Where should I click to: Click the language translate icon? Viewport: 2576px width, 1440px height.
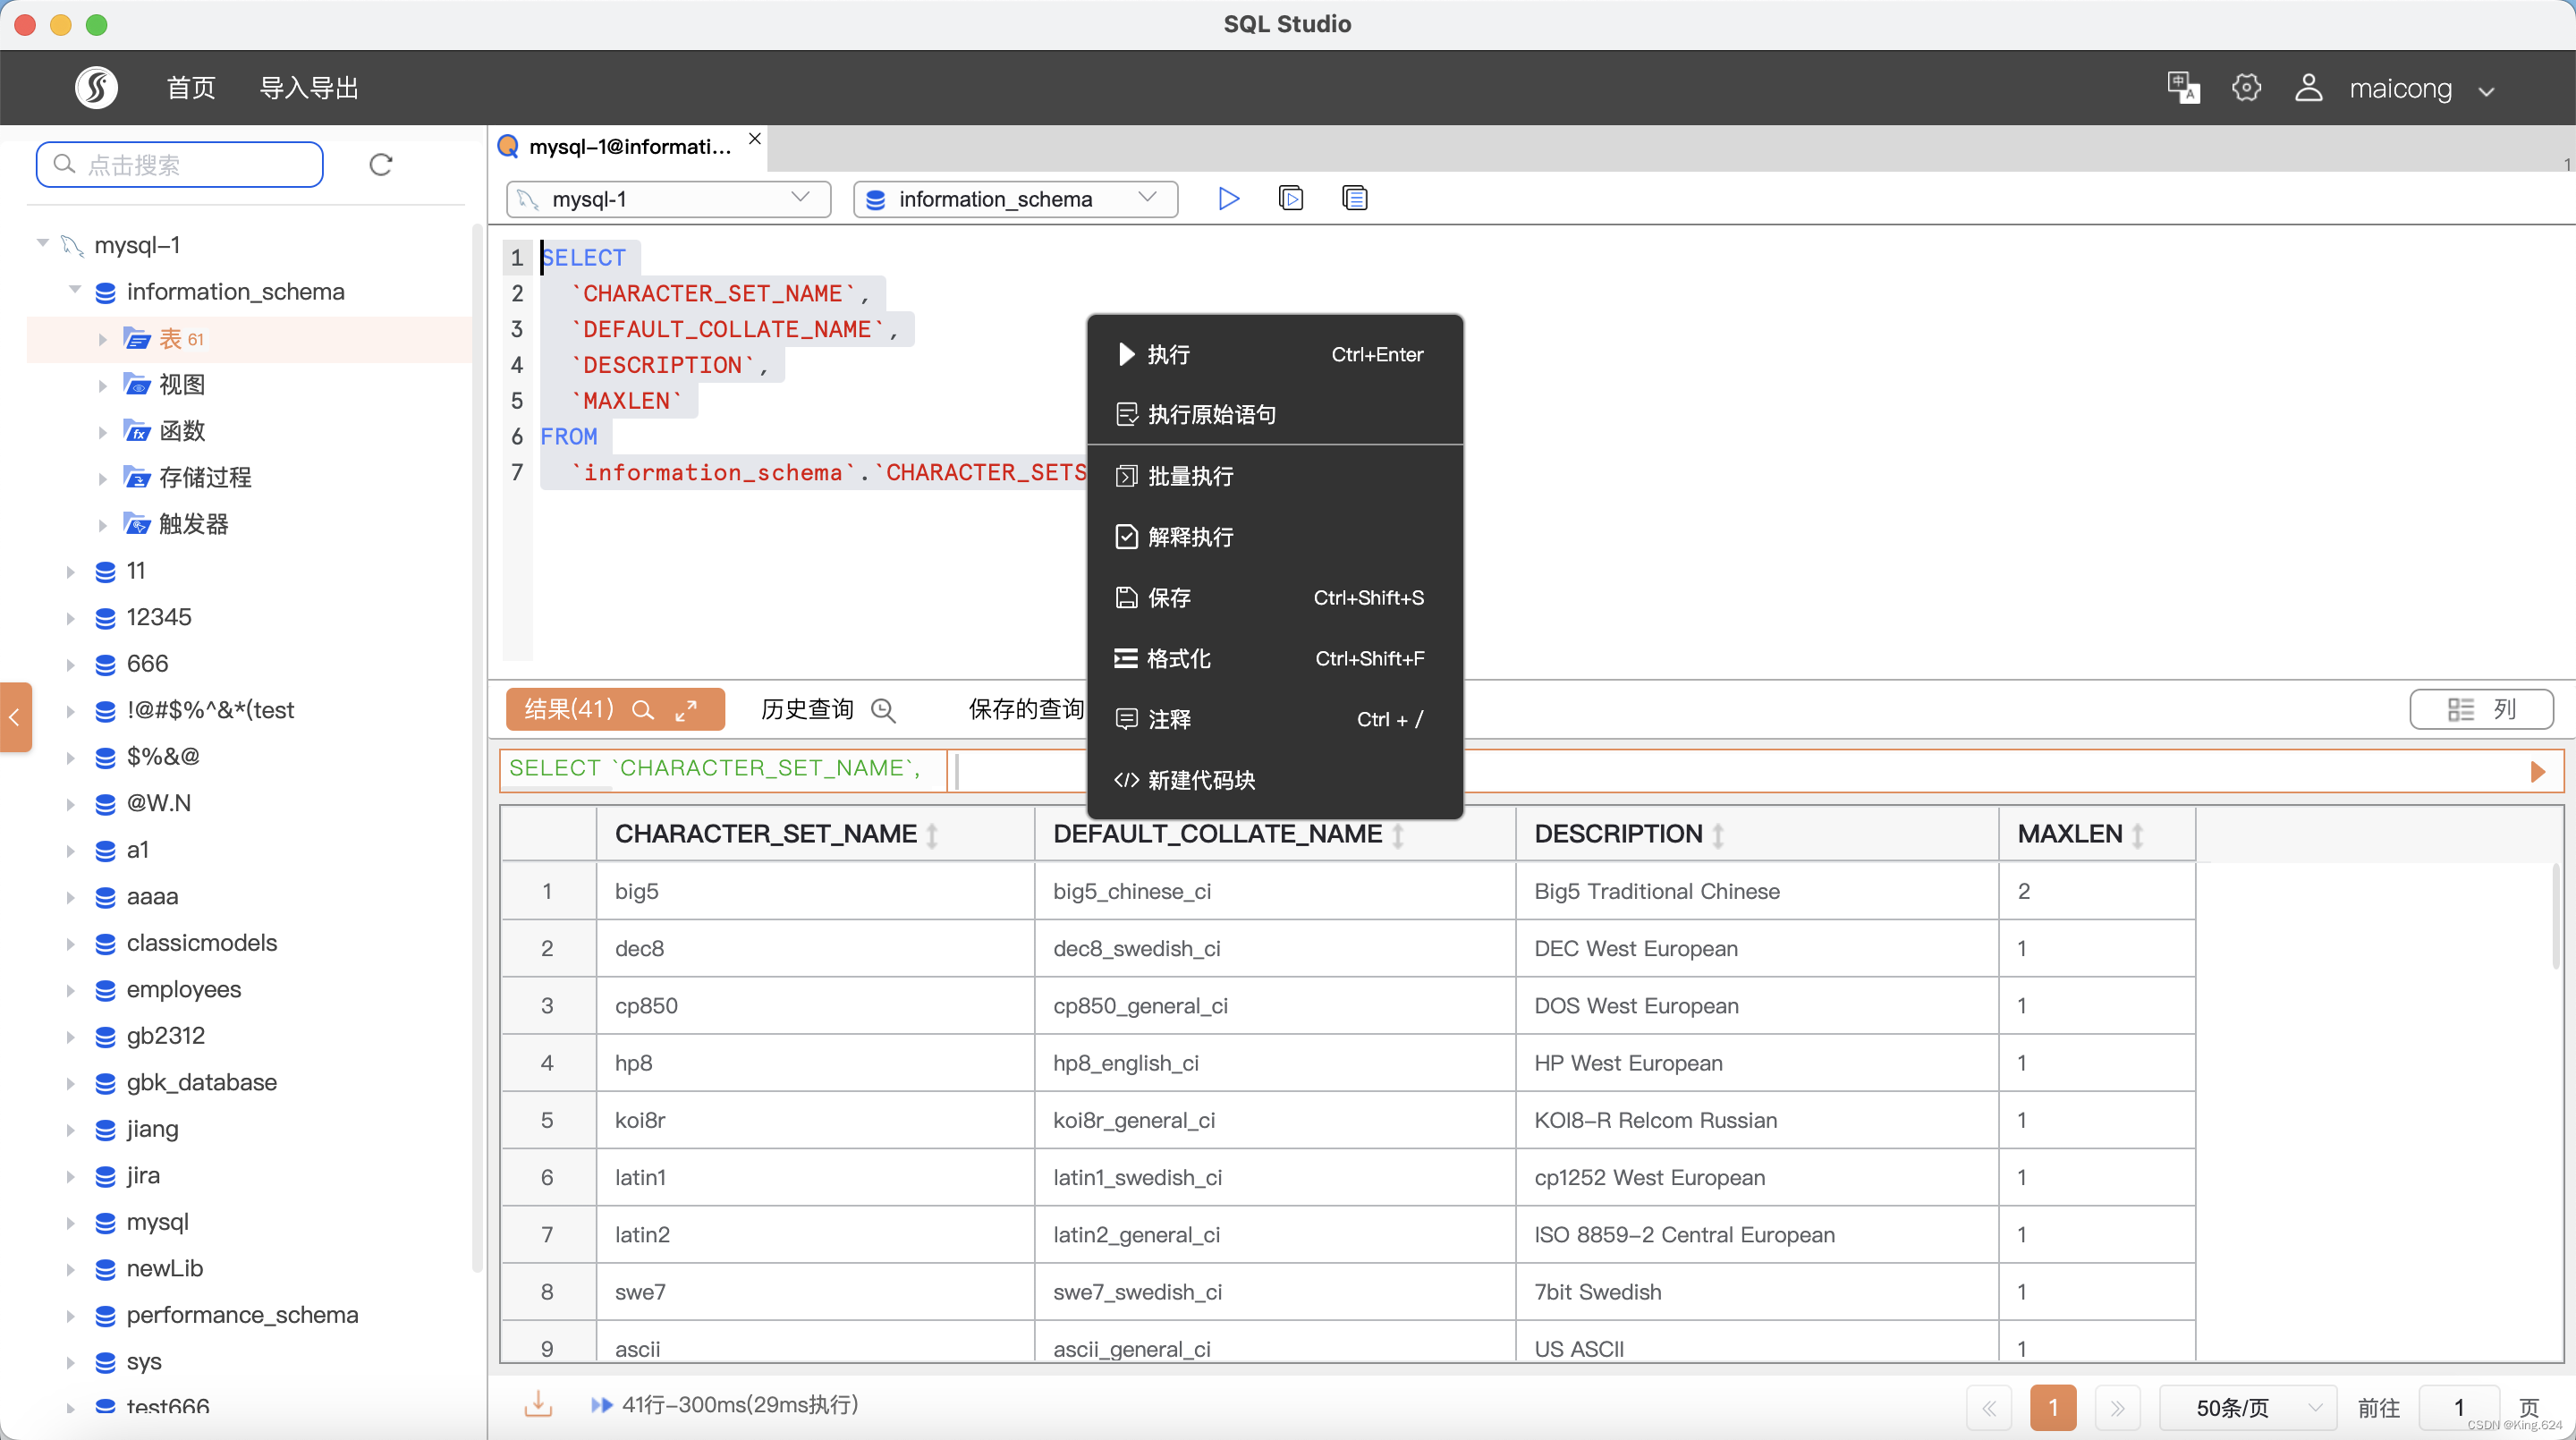click(x=2182, y=88)
